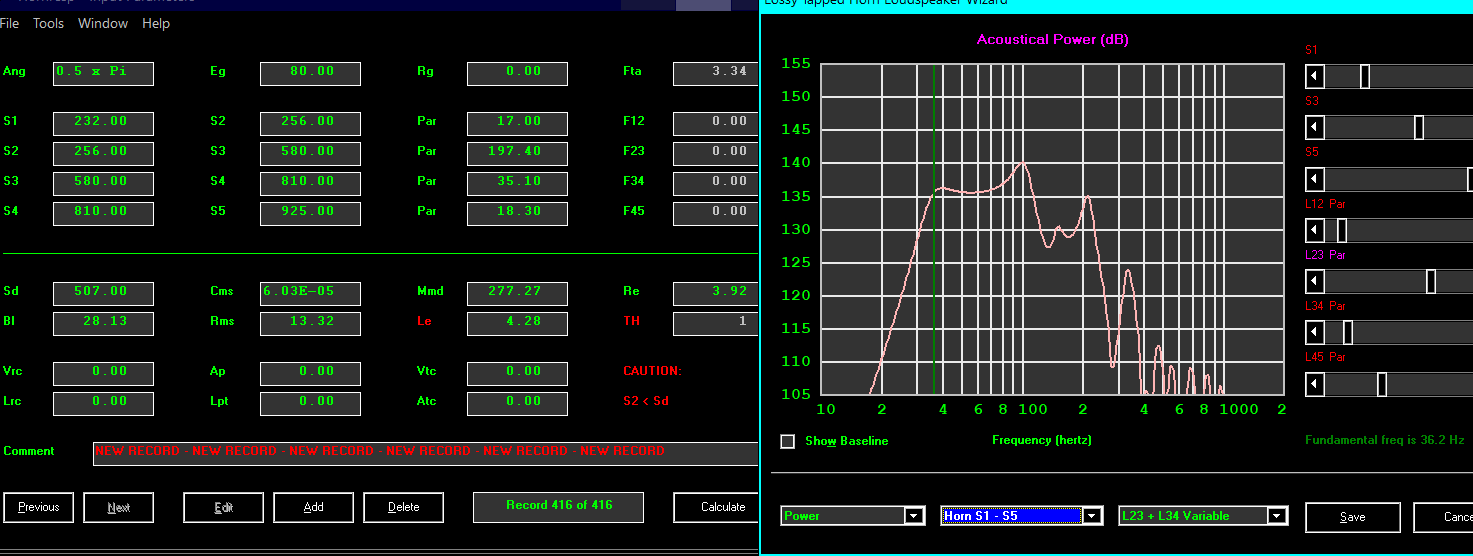Click the Lrc field
The image size is (1473, 556).
click(103, 403)
